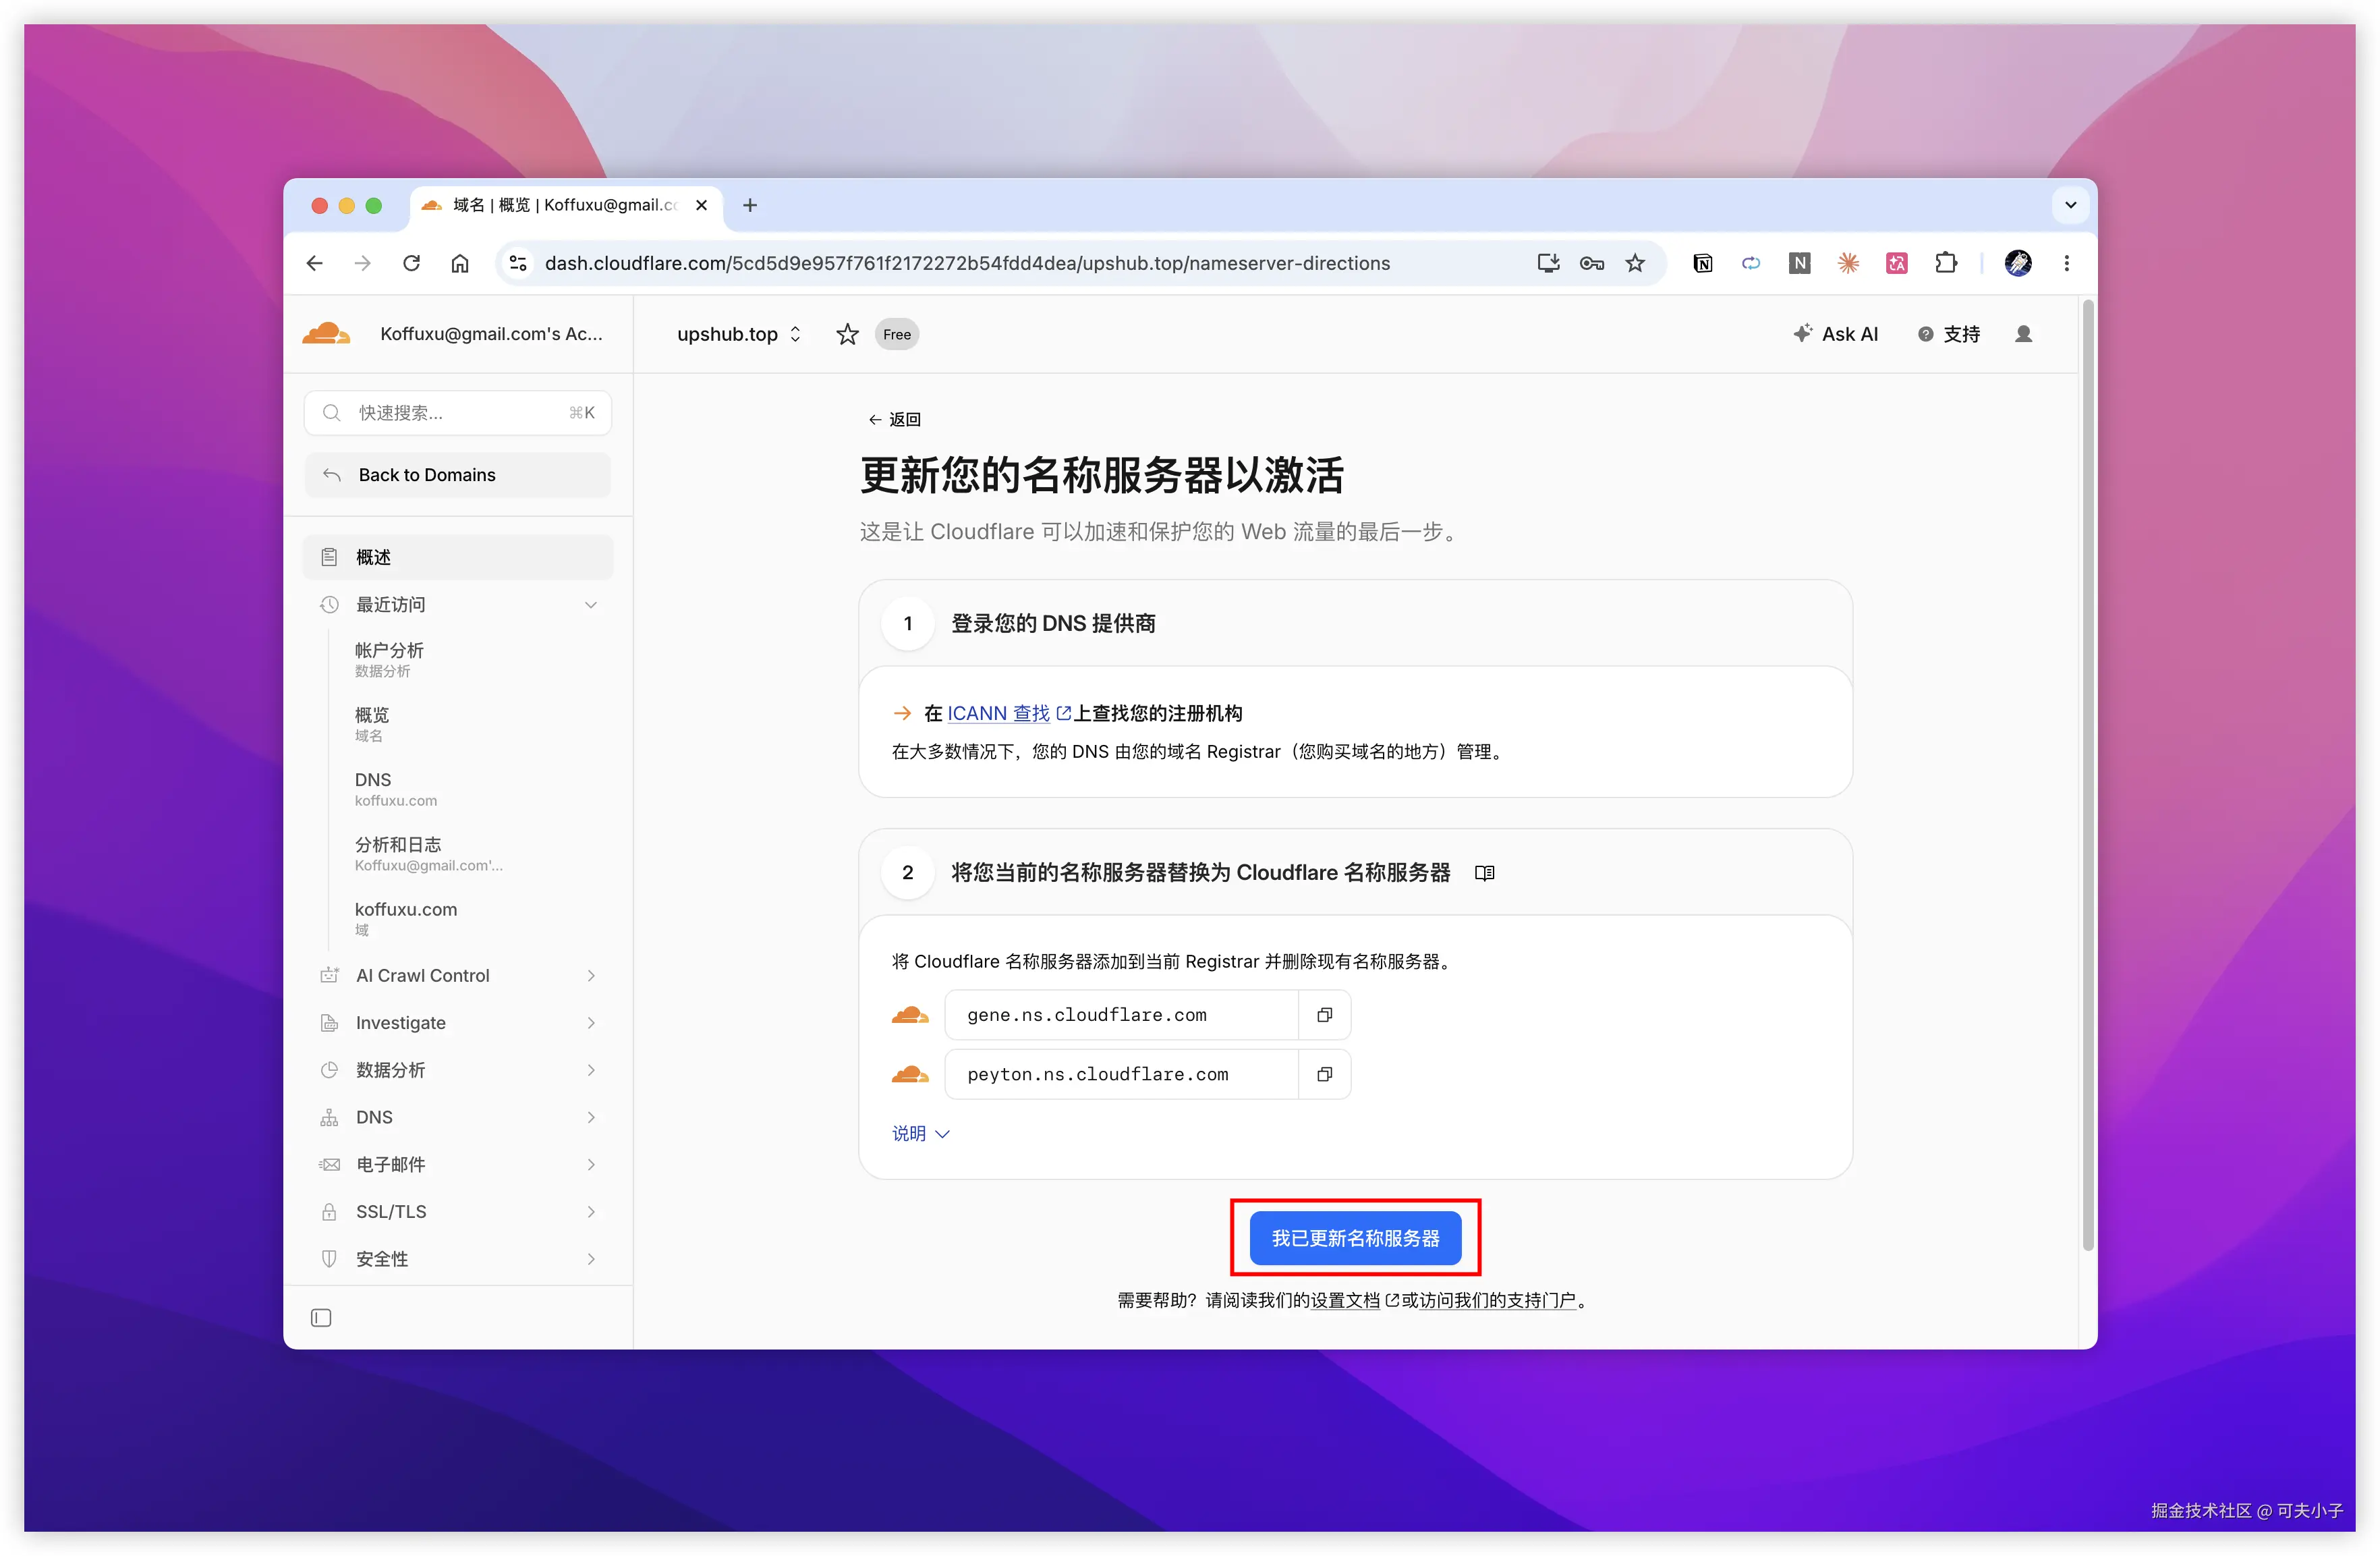Open a new browser tab
This screenshot has width=2380, height=1556.
[x=750, y=205]
